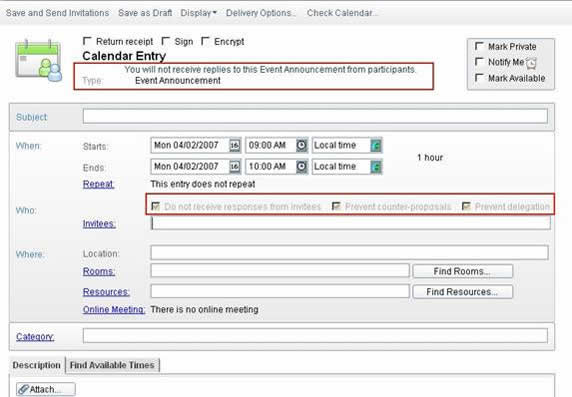This screenshot has height=397, width=572.
Task: Open date picker for Ends date
Action: 234,167
